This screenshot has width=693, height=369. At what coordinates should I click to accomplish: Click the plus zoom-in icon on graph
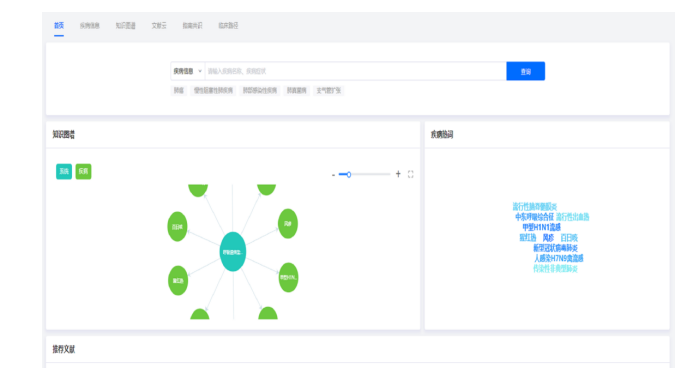pyautogui.click(x=398, y=174)
